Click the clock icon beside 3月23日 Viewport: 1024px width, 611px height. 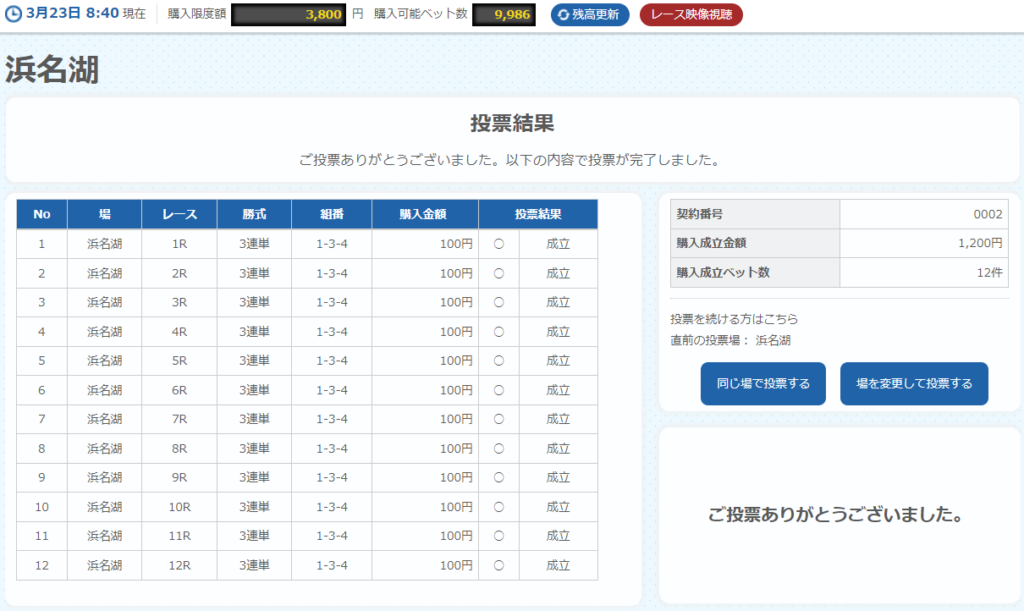13,14
